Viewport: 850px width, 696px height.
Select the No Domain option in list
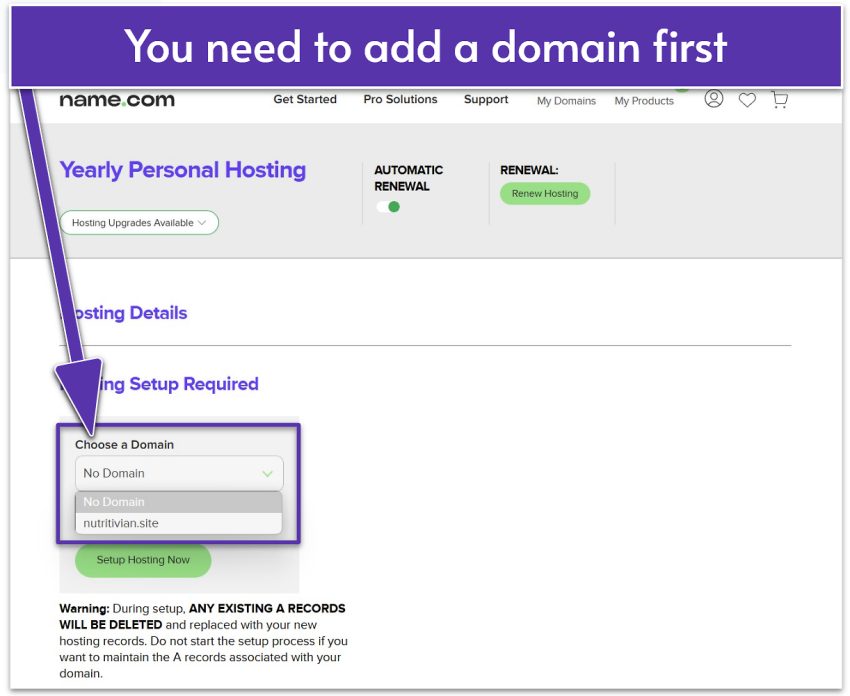point(179,502)
